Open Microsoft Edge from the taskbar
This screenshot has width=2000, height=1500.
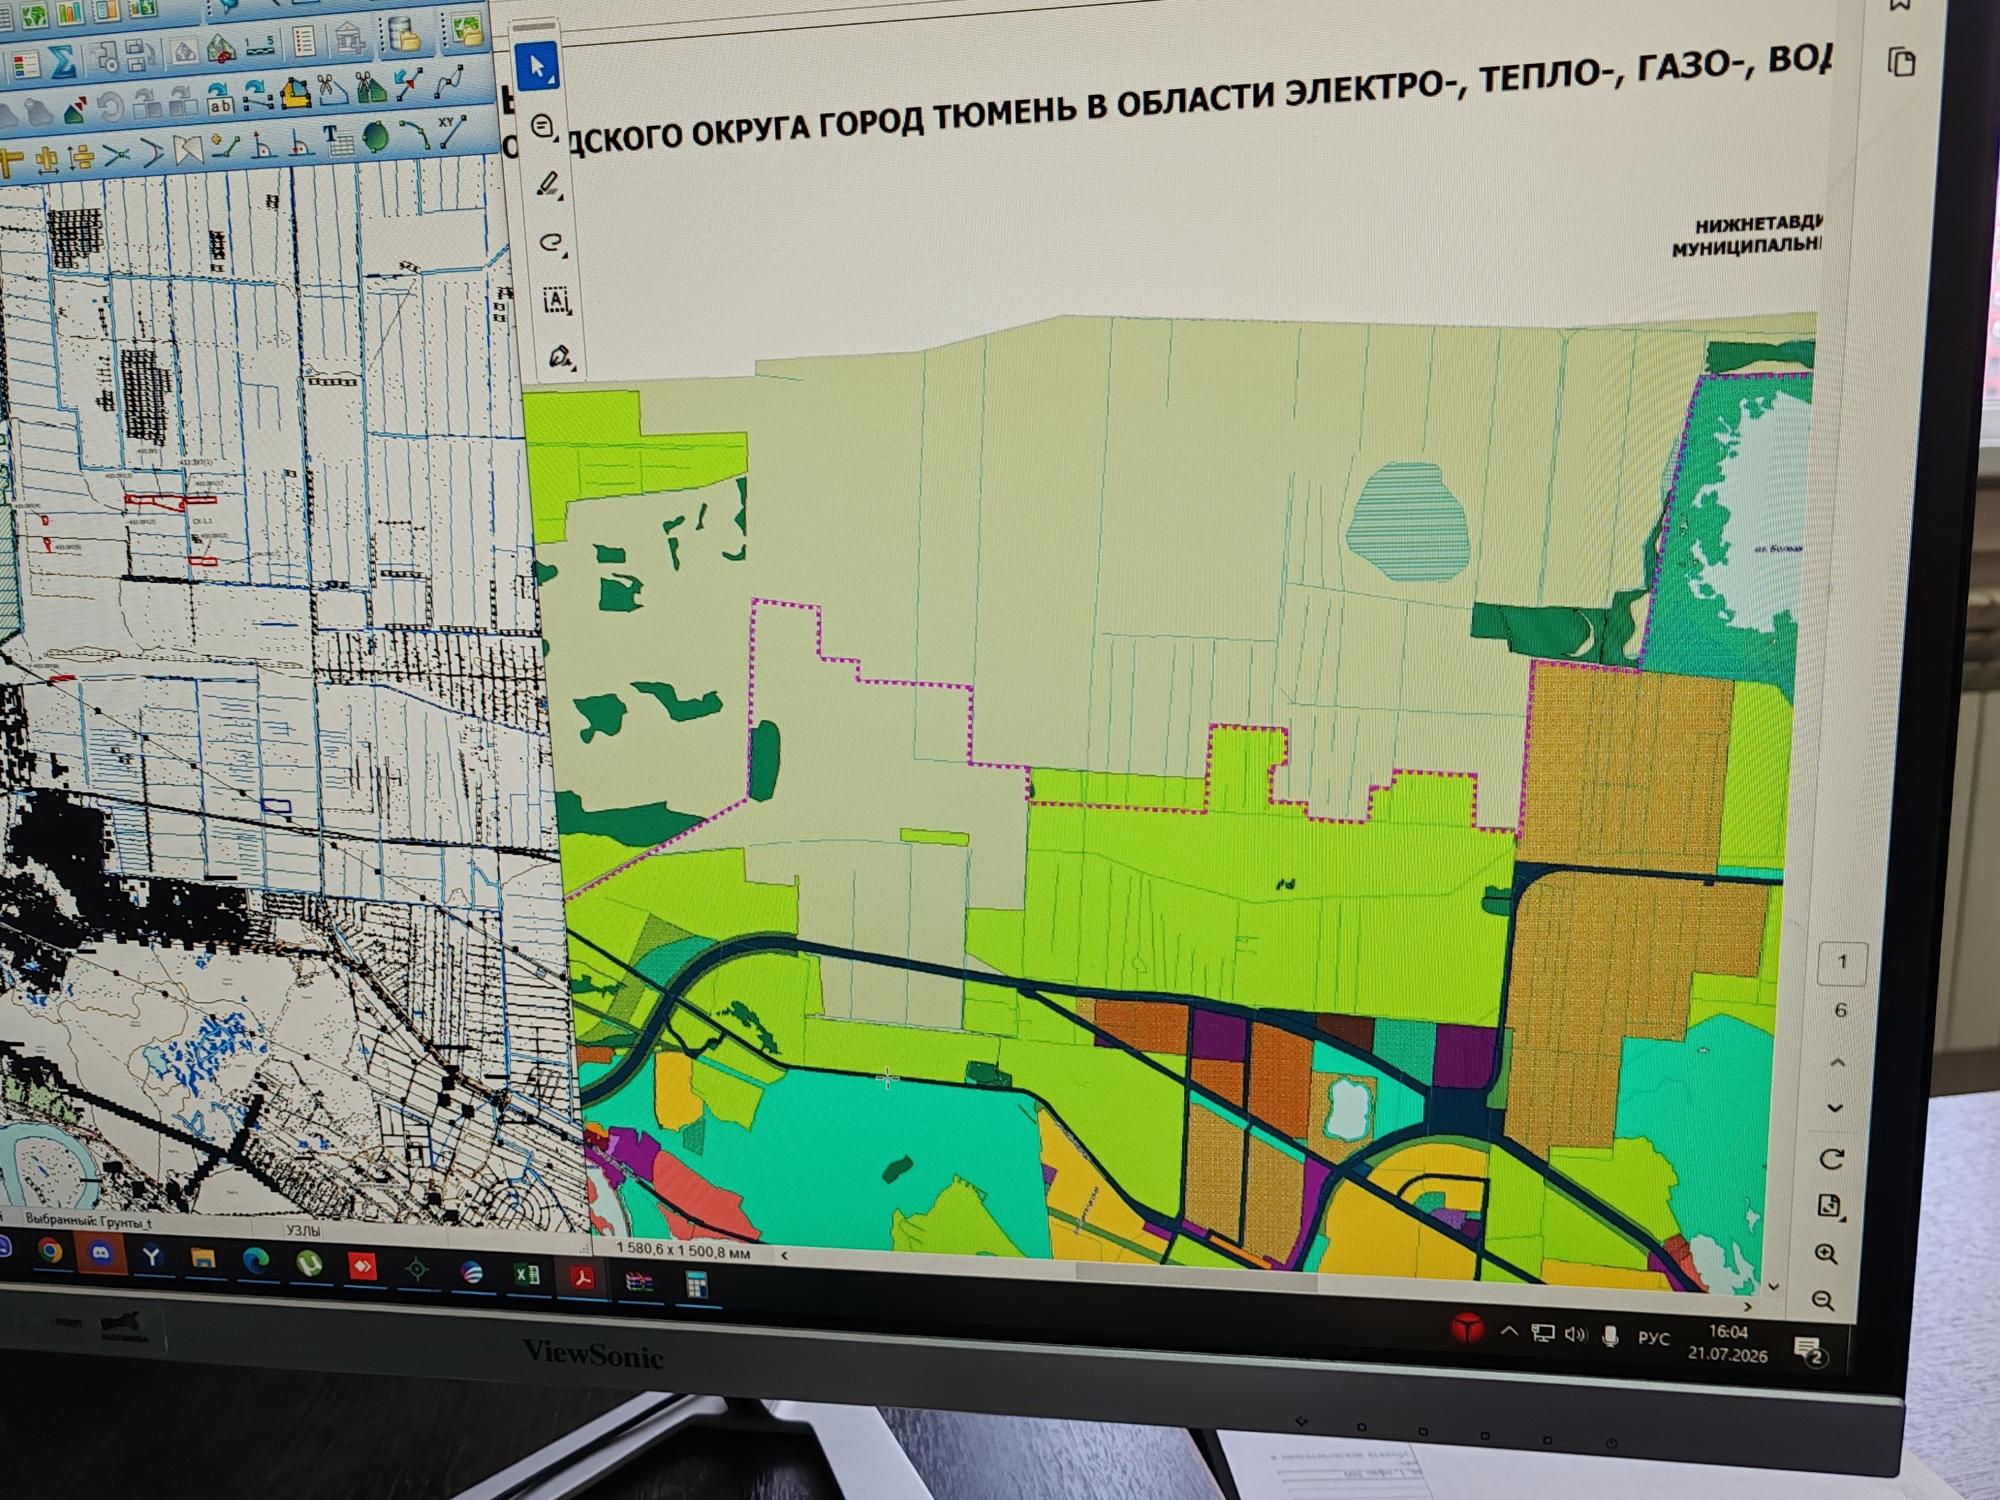point(257,1261)
